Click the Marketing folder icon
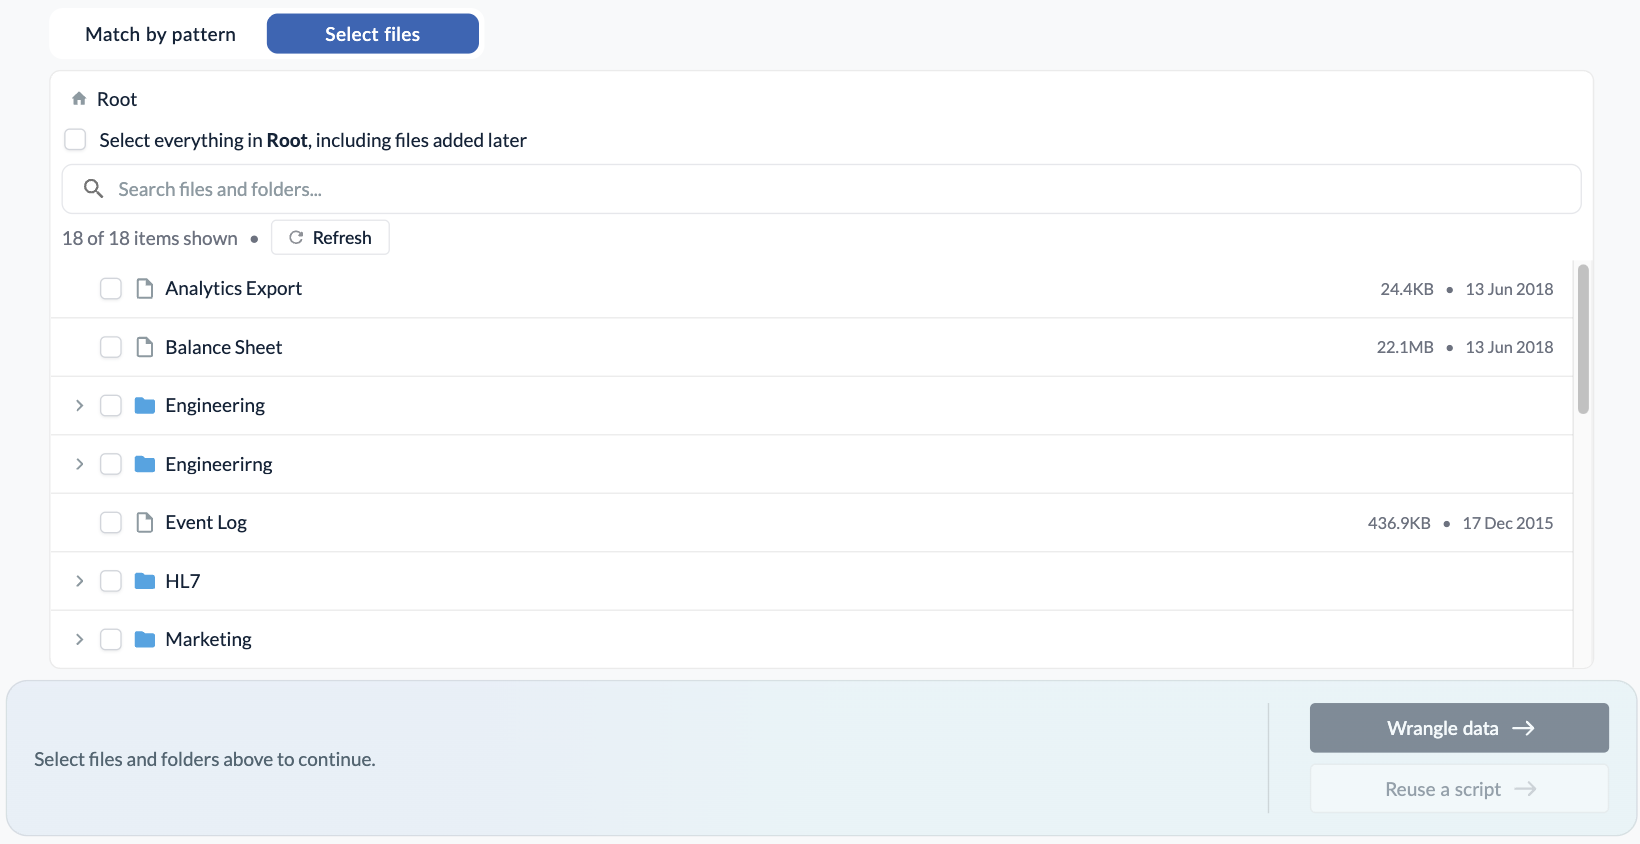Image resolution: width=1640 pixels, height=844 pixels. click(x=145, y=639)
